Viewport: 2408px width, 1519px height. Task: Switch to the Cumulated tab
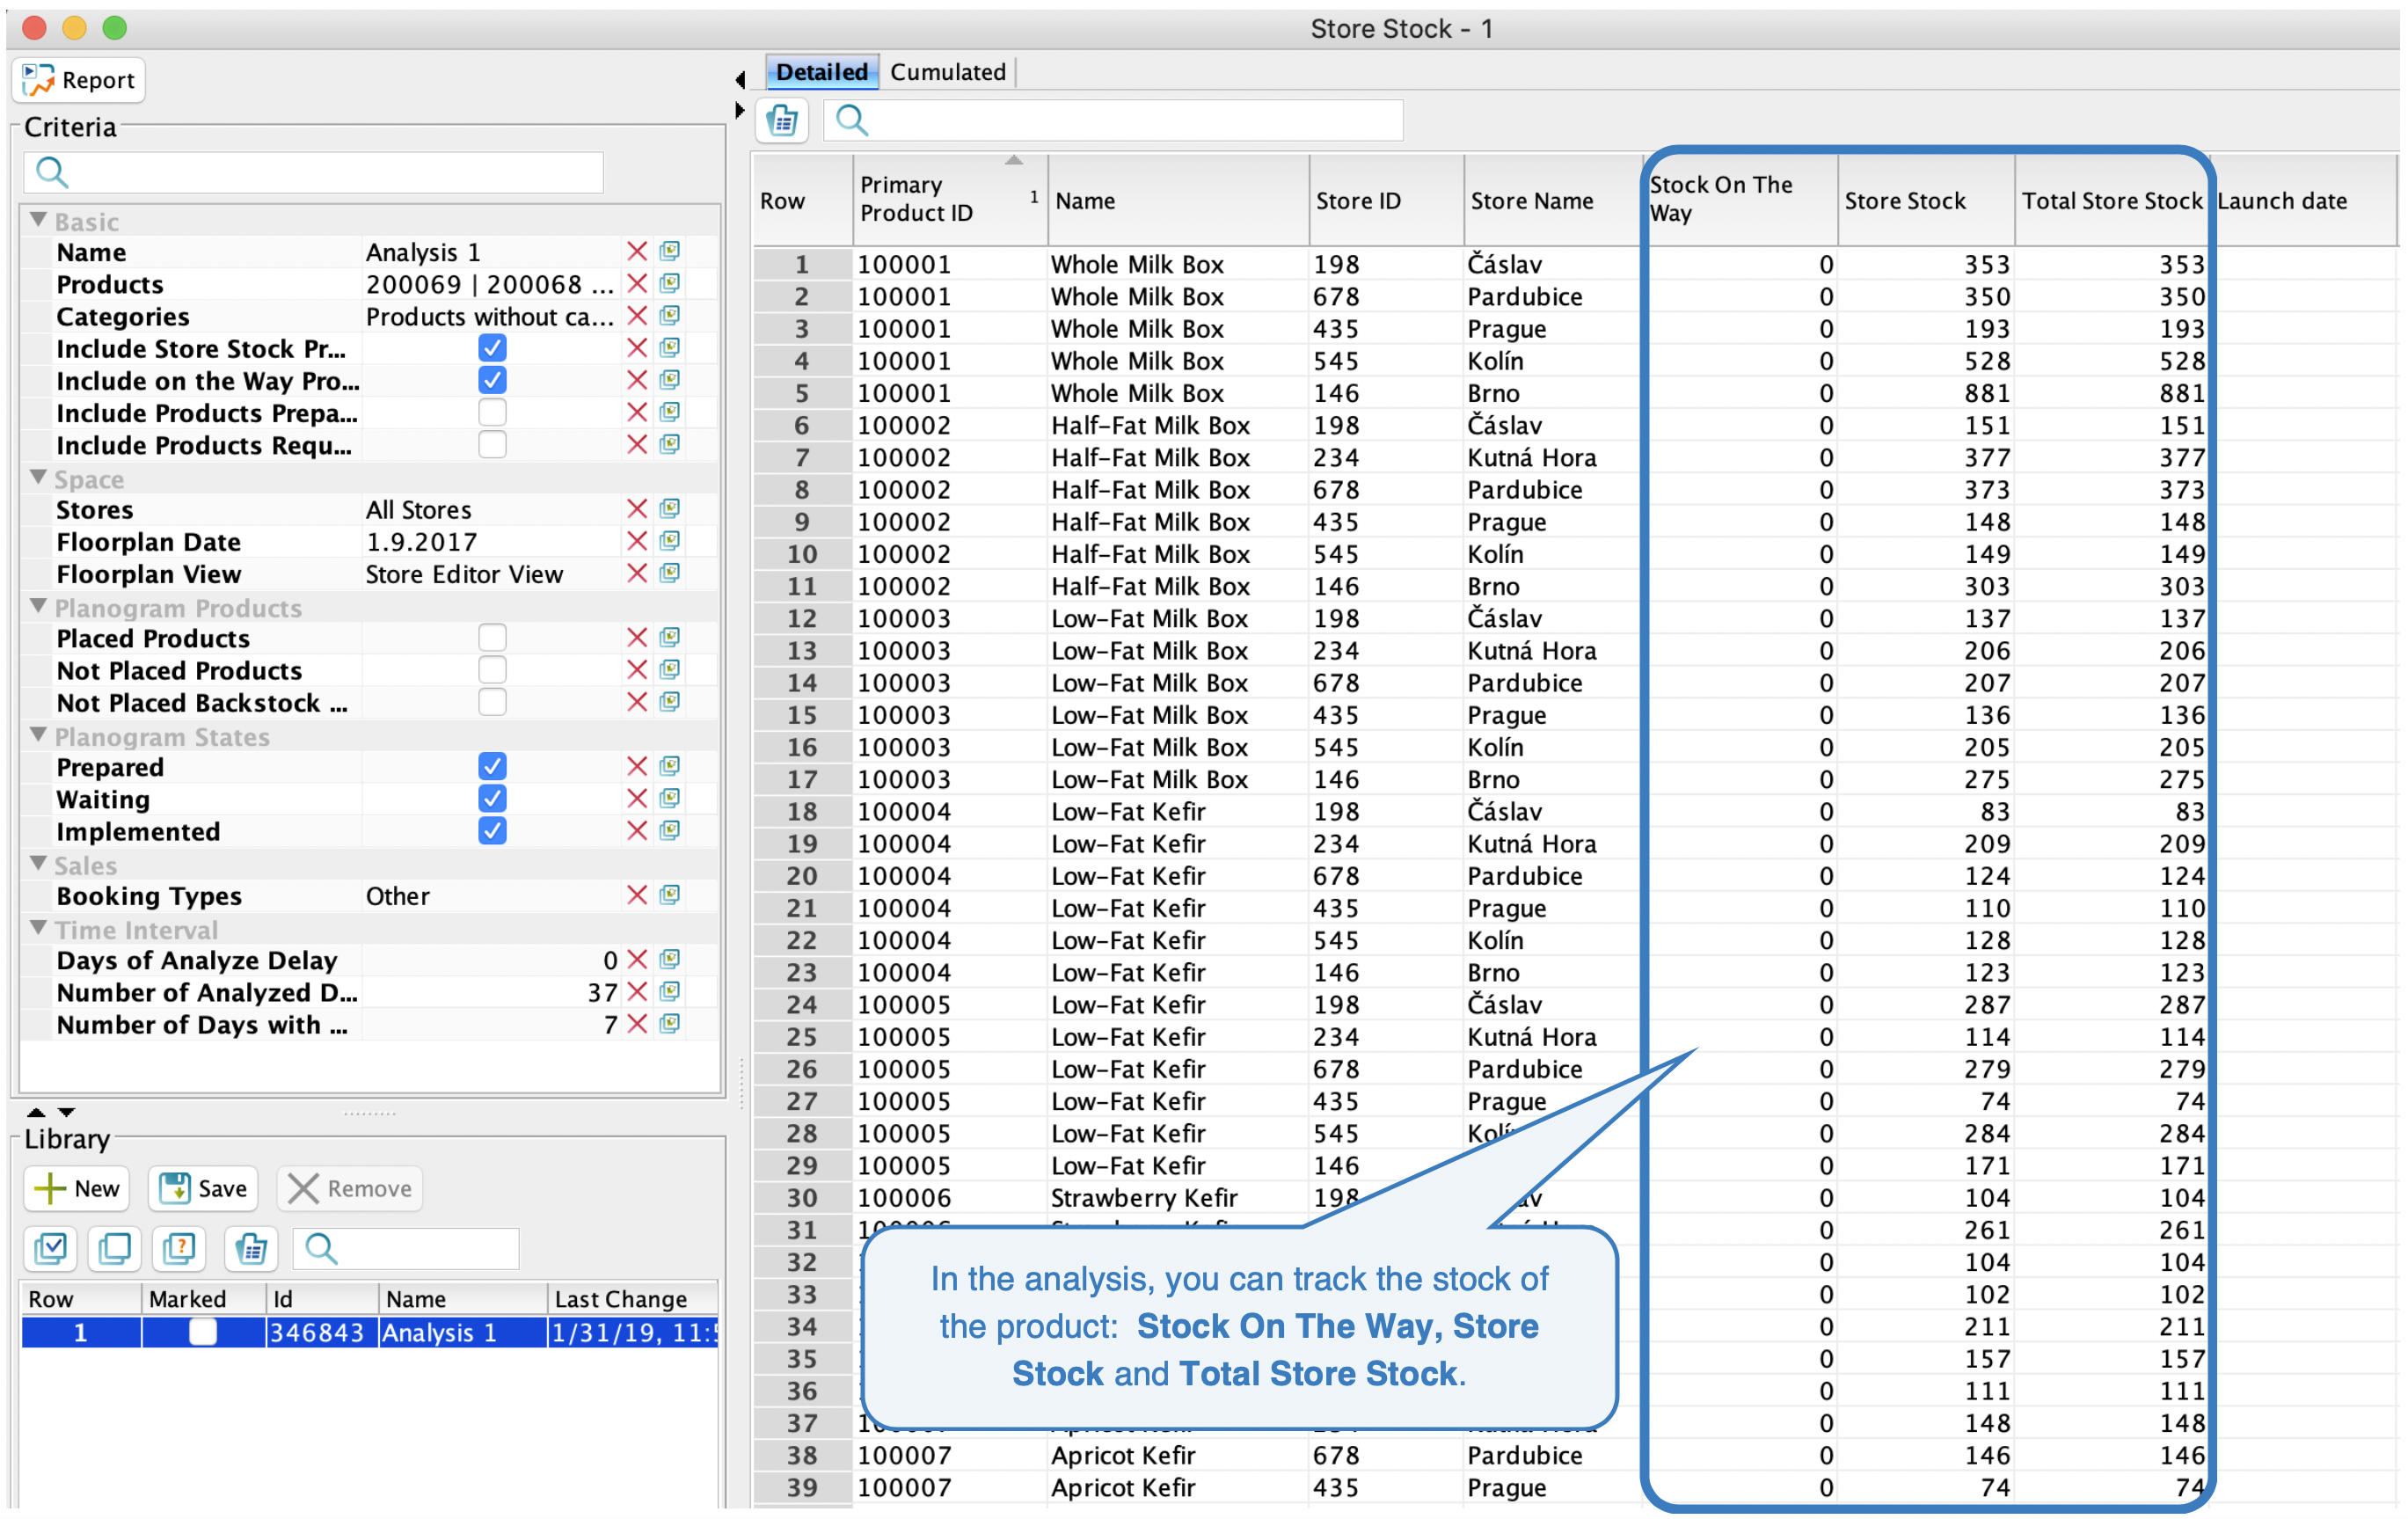[947, 72]
